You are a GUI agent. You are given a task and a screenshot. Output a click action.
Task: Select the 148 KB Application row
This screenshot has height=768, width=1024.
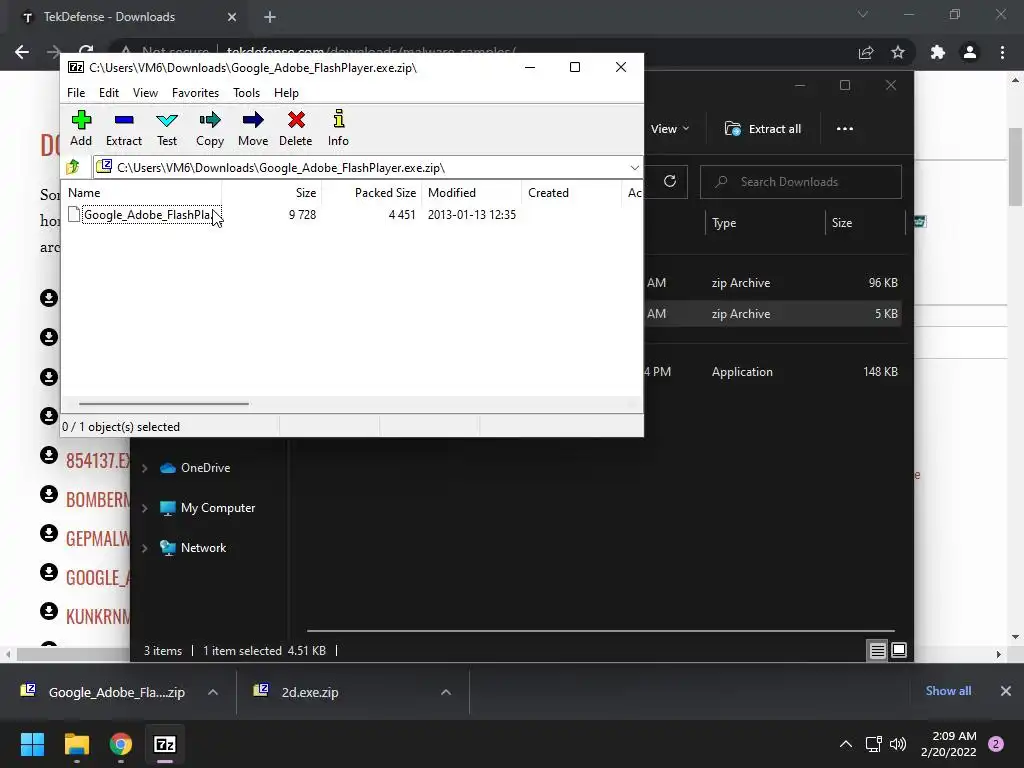coord(773,372)
